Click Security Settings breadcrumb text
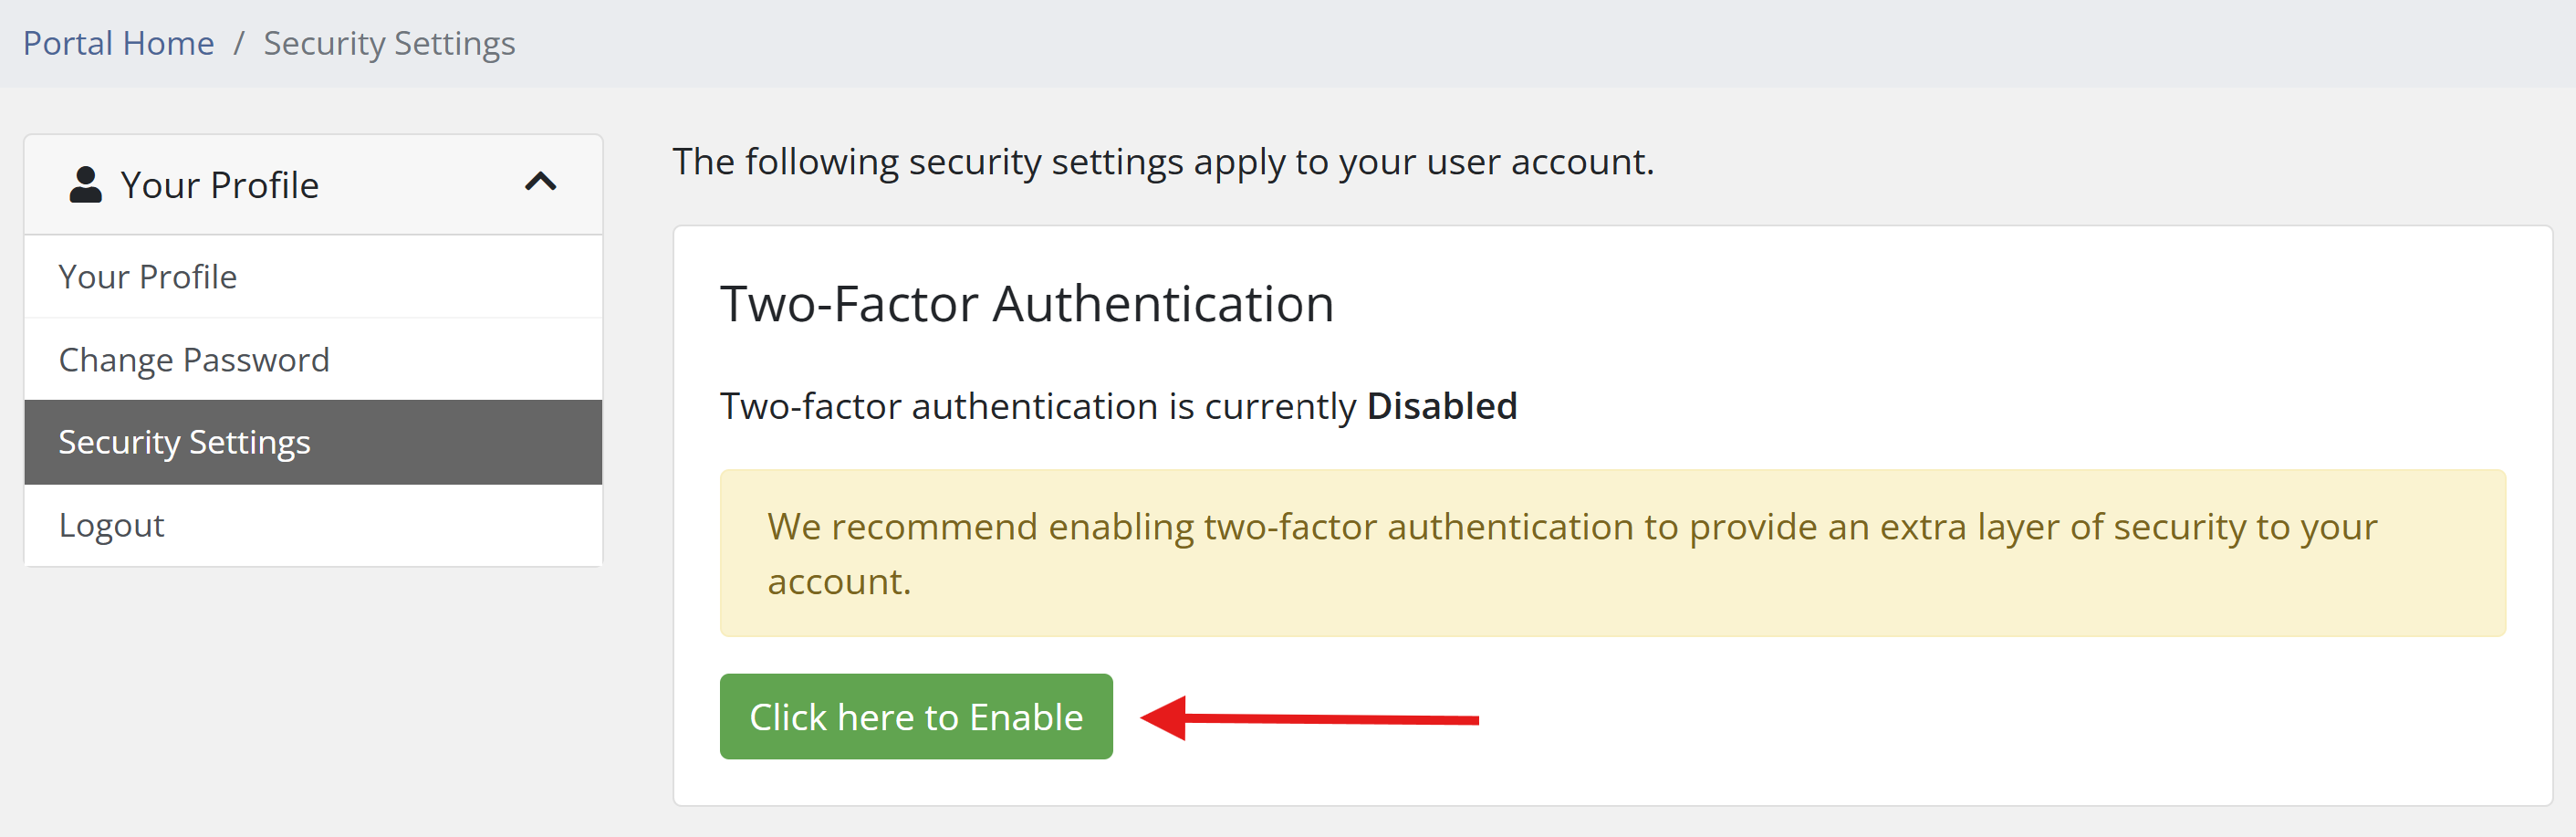 pos(389,44)
